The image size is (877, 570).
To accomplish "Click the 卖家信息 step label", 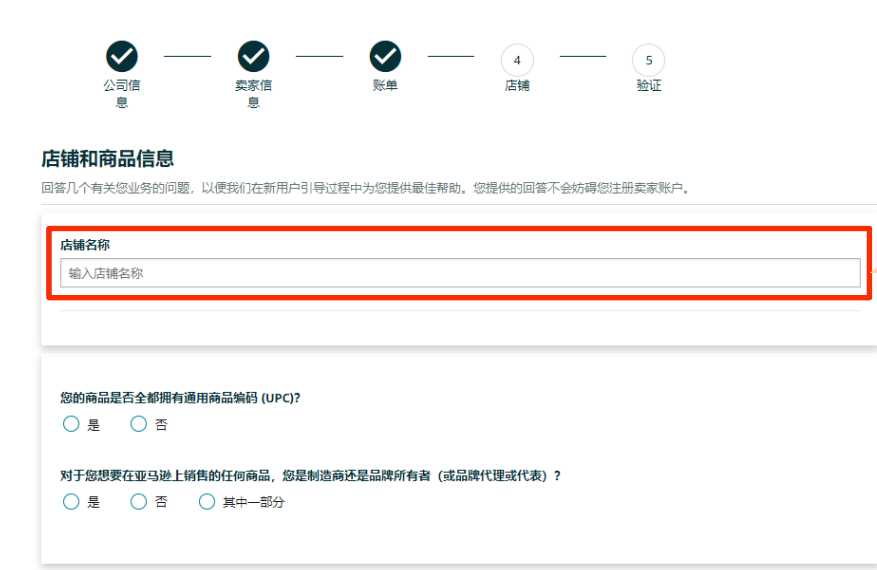I will 253,93.
